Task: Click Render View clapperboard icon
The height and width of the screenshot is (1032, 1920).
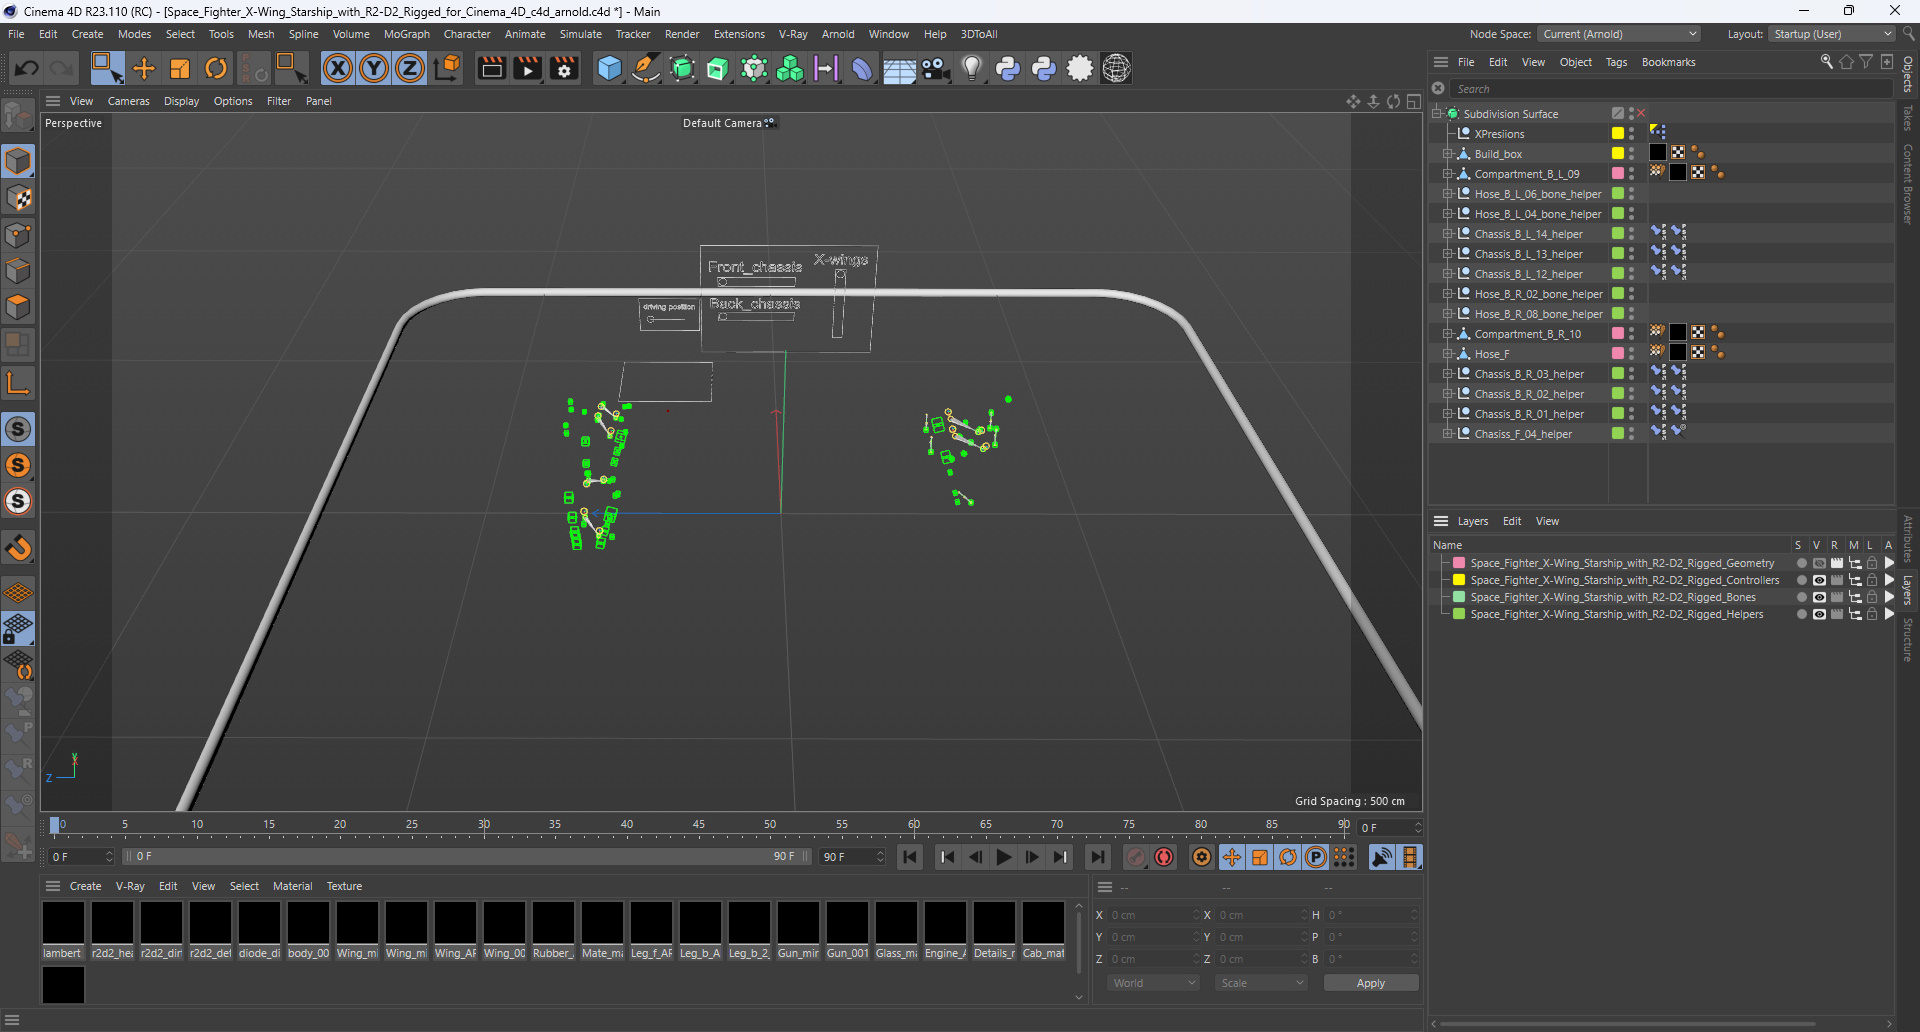Action: coord(491,68)
